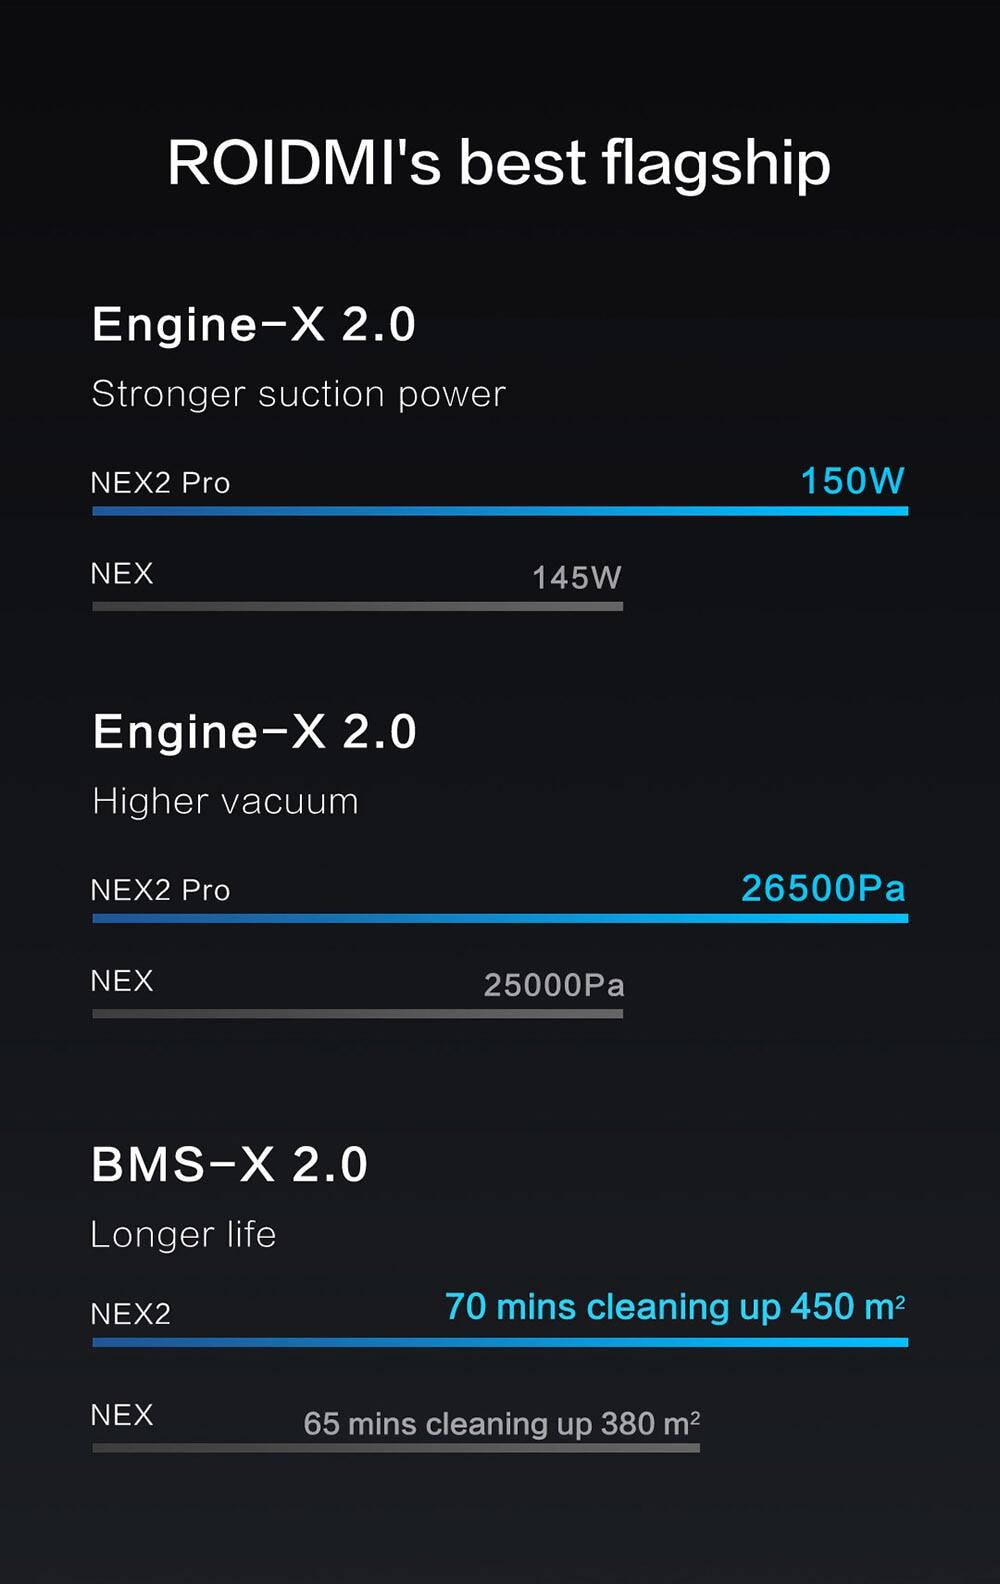Select the 26500Pa value label
The width and height of the screenshot is (1000, 1584).
(x=823, y=888)
